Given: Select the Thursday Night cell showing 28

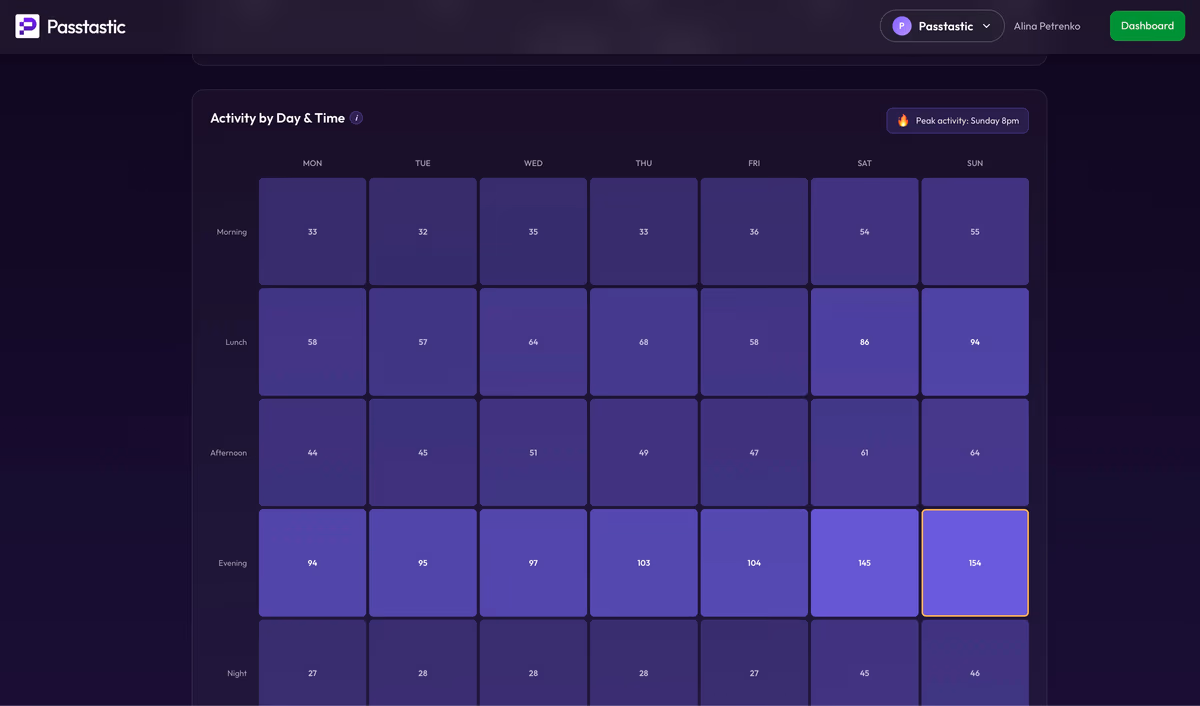Looking at the screenshot, I should click(644, 663).
